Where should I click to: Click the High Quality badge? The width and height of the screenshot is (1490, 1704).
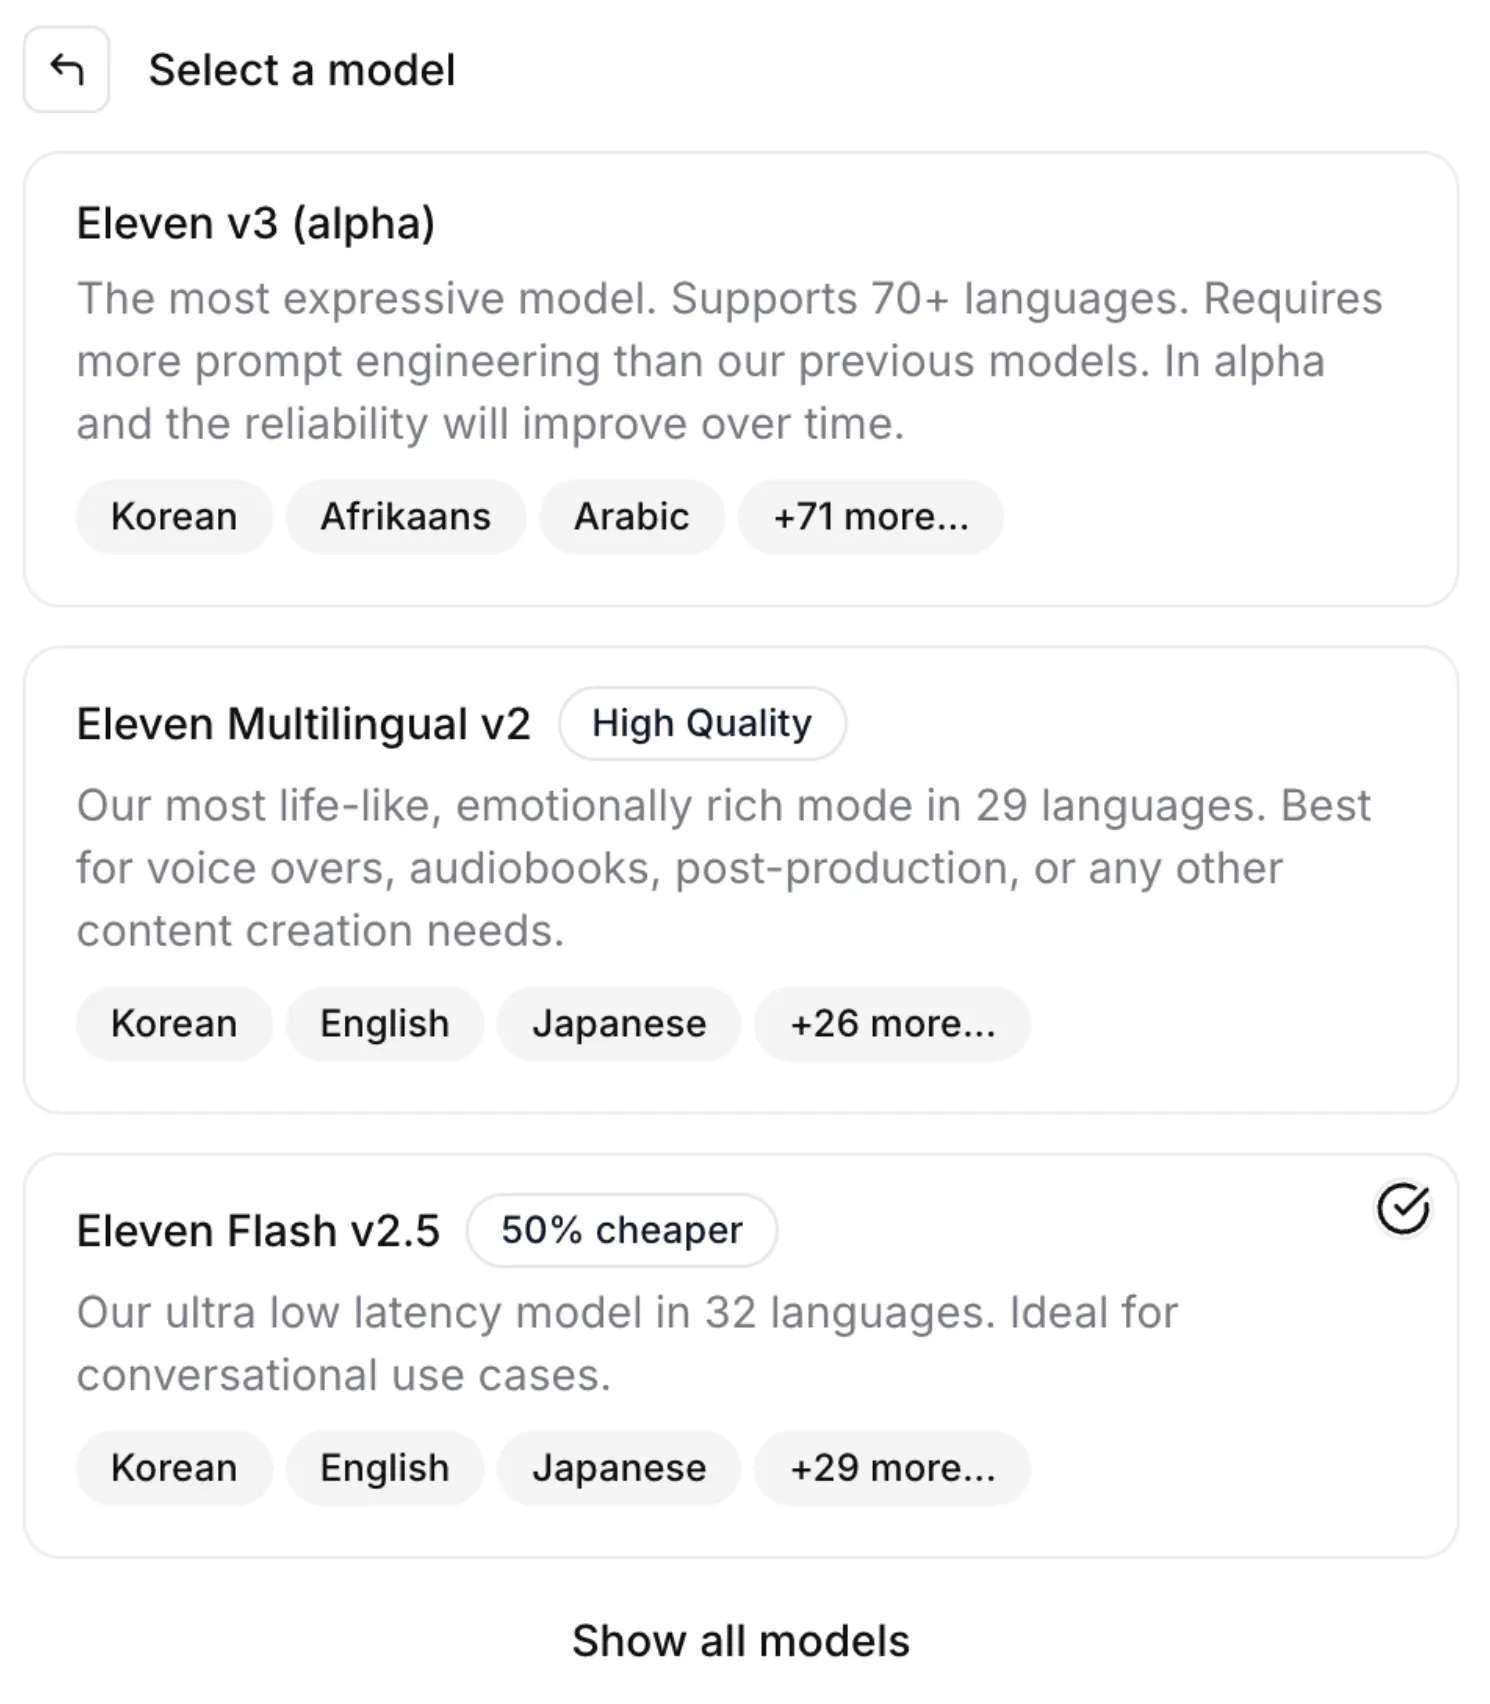701,722
